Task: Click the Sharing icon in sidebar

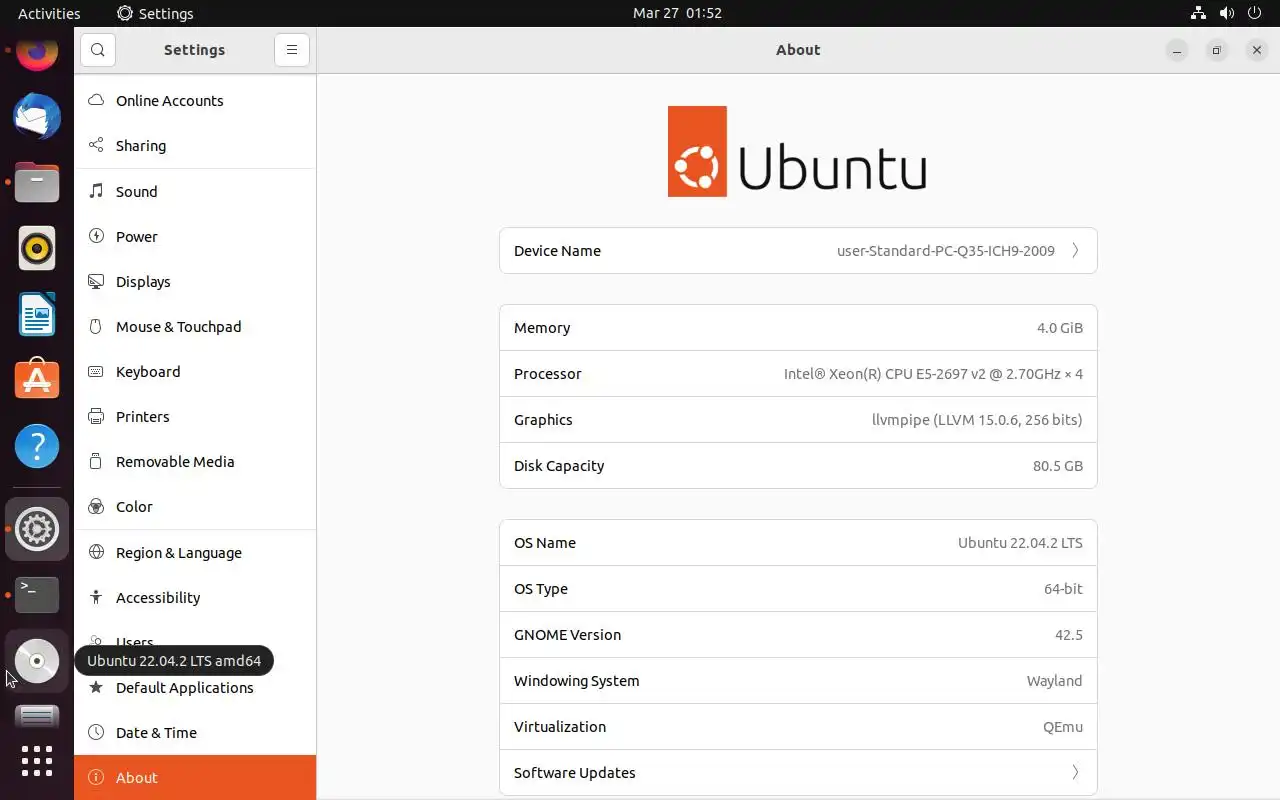Action: pos(96,145)
